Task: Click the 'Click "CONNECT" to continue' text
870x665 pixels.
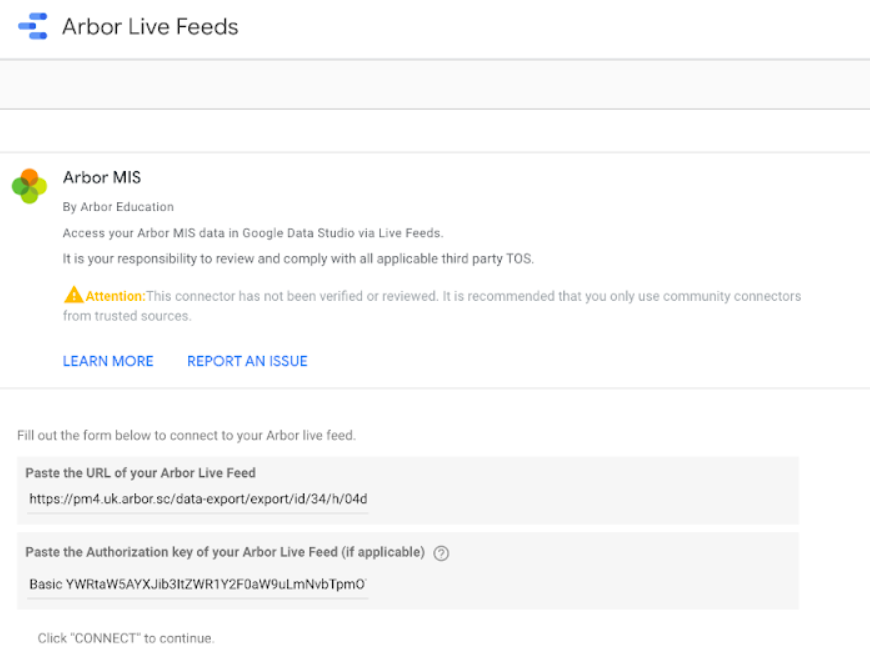Action: (126, 638)
